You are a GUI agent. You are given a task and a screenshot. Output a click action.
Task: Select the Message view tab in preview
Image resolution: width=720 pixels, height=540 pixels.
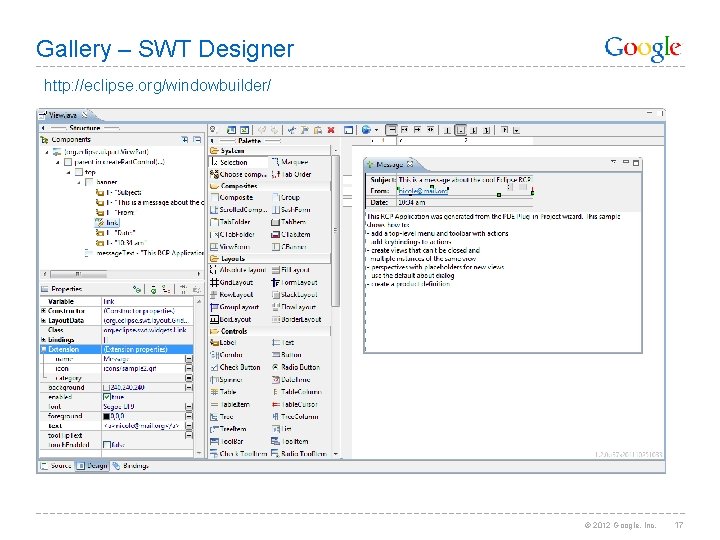tap(390, 164)
